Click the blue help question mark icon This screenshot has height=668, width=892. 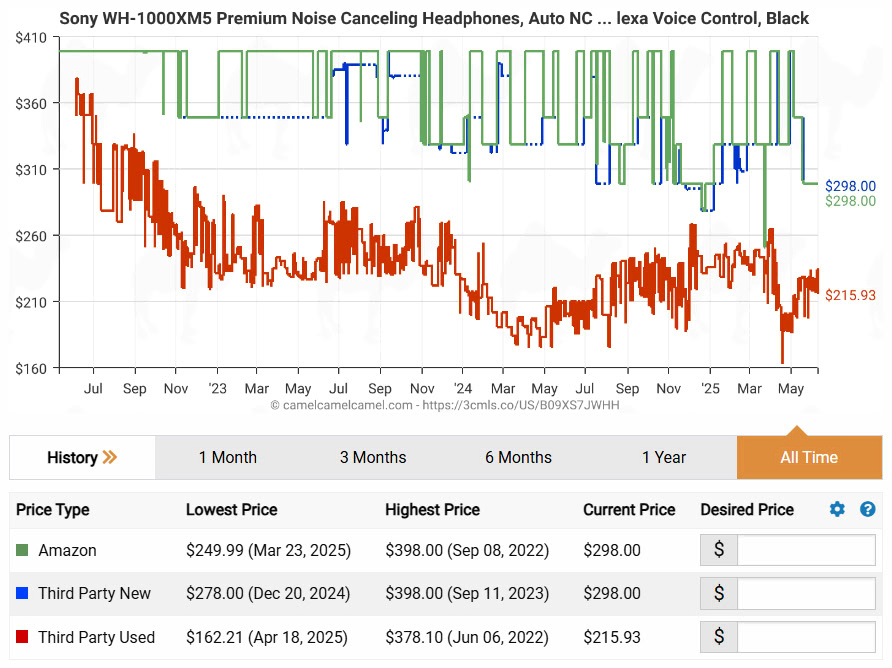tap(867, 510)
